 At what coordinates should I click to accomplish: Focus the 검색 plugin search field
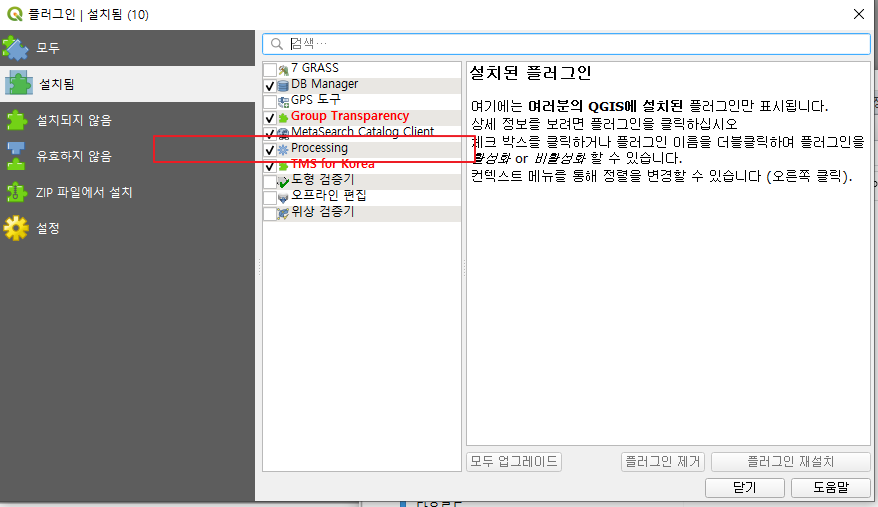tap(566, 44)
